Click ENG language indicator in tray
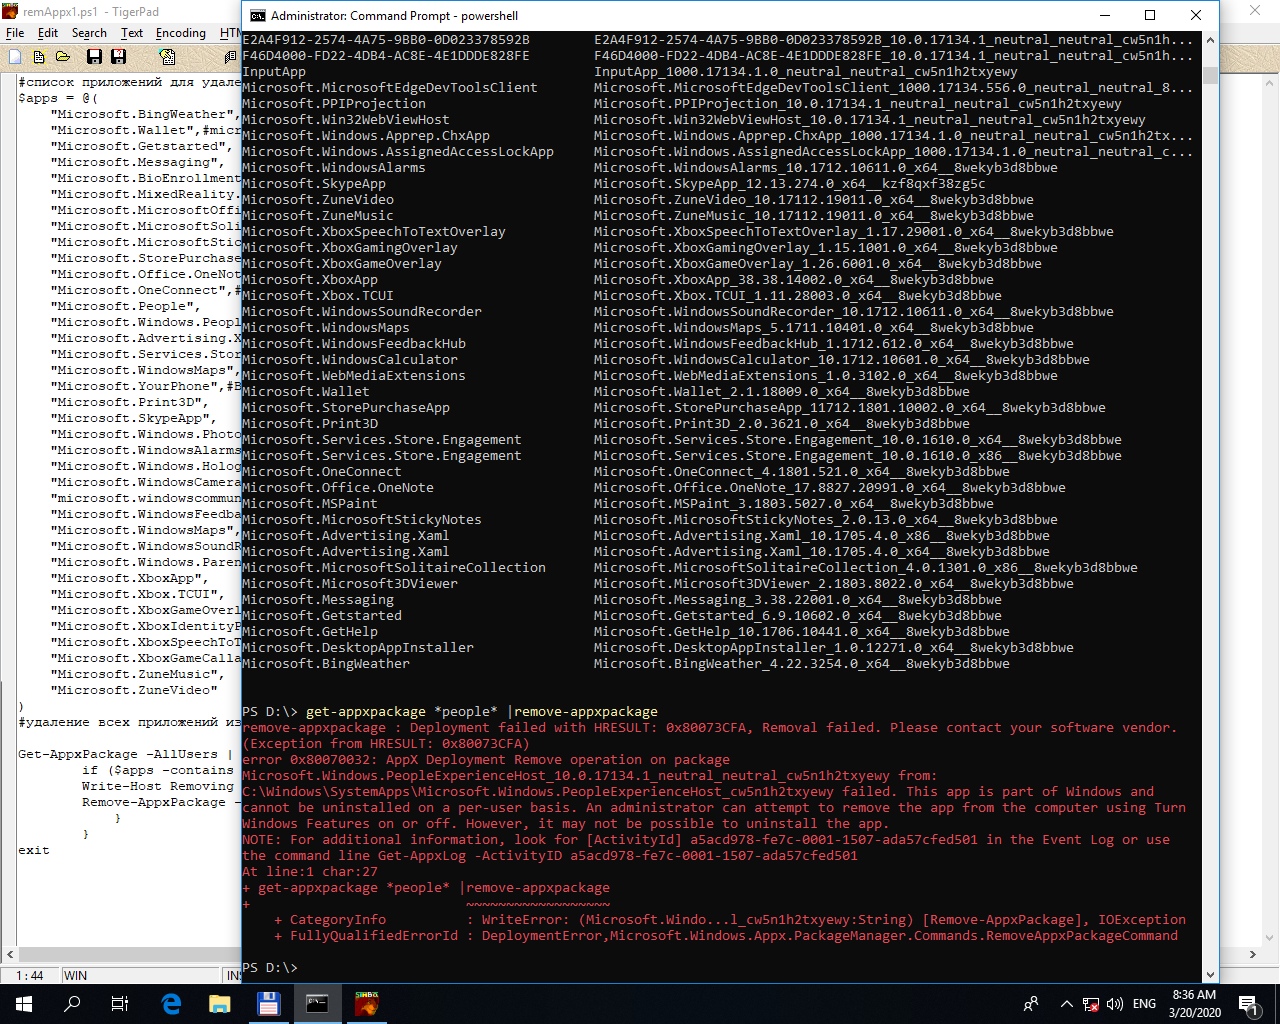 pyautogui.click(x=1145, y=1004)
